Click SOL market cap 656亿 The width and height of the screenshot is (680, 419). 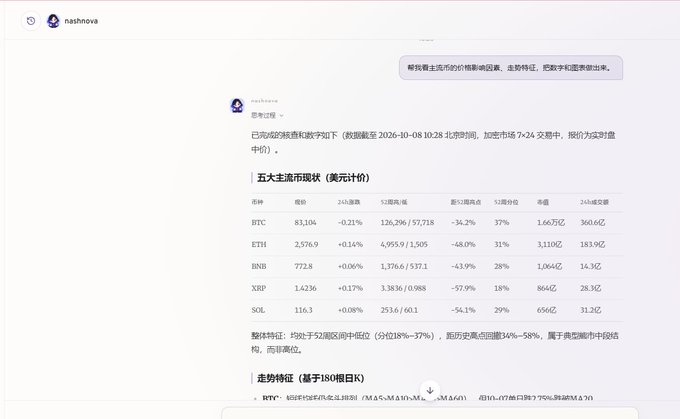pyautogui.click(x=546, y=310)
